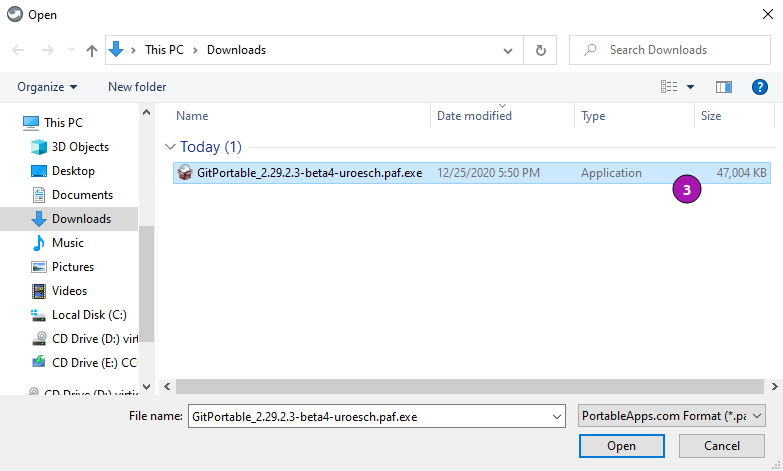The width and height of the screenshot is (783, 471).
Task: File list horizontal scrollbar left arrow
Action: [x=167, y=387]
